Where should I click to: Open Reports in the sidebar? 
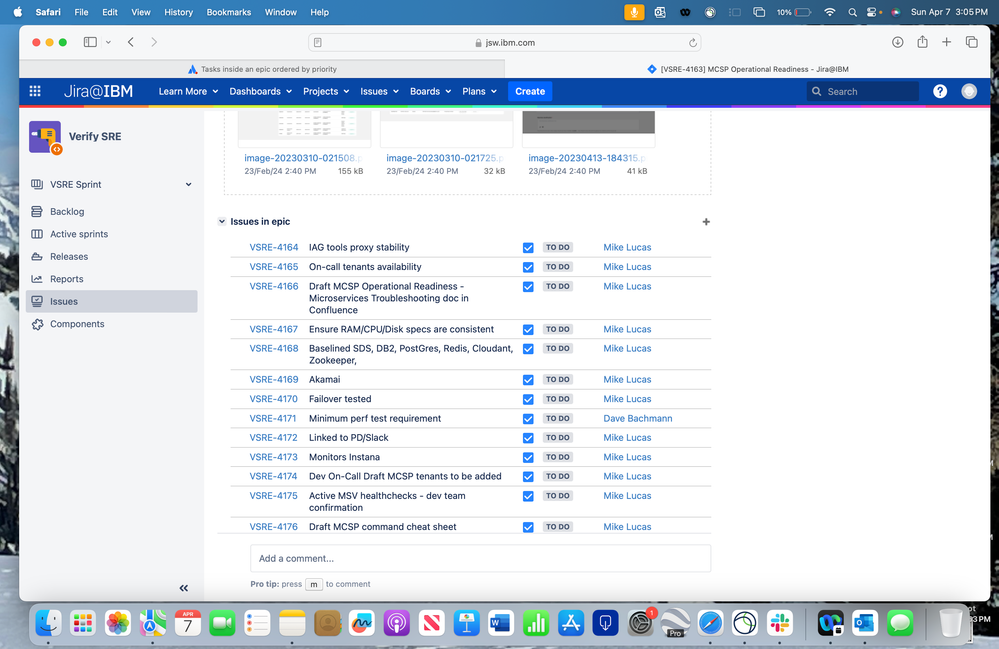[66, 278]
